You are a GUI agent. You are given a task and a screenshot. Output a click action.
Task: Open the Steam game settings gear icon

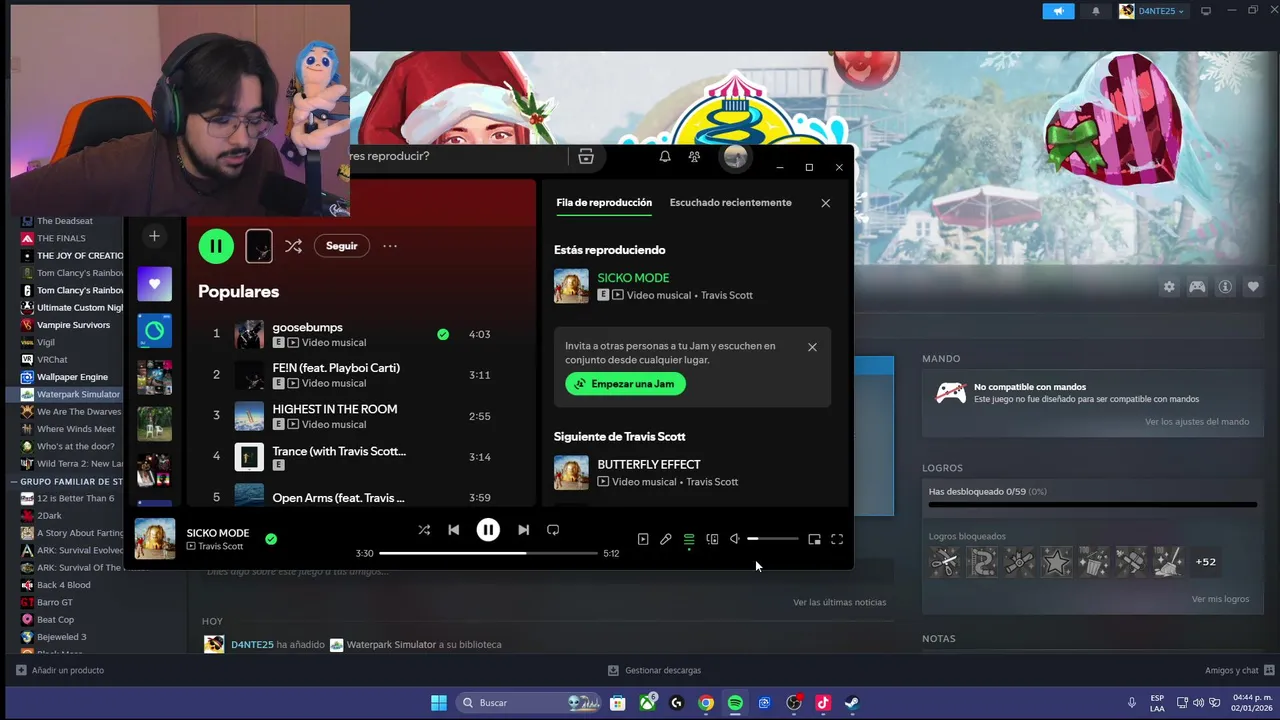[1169, 287]
